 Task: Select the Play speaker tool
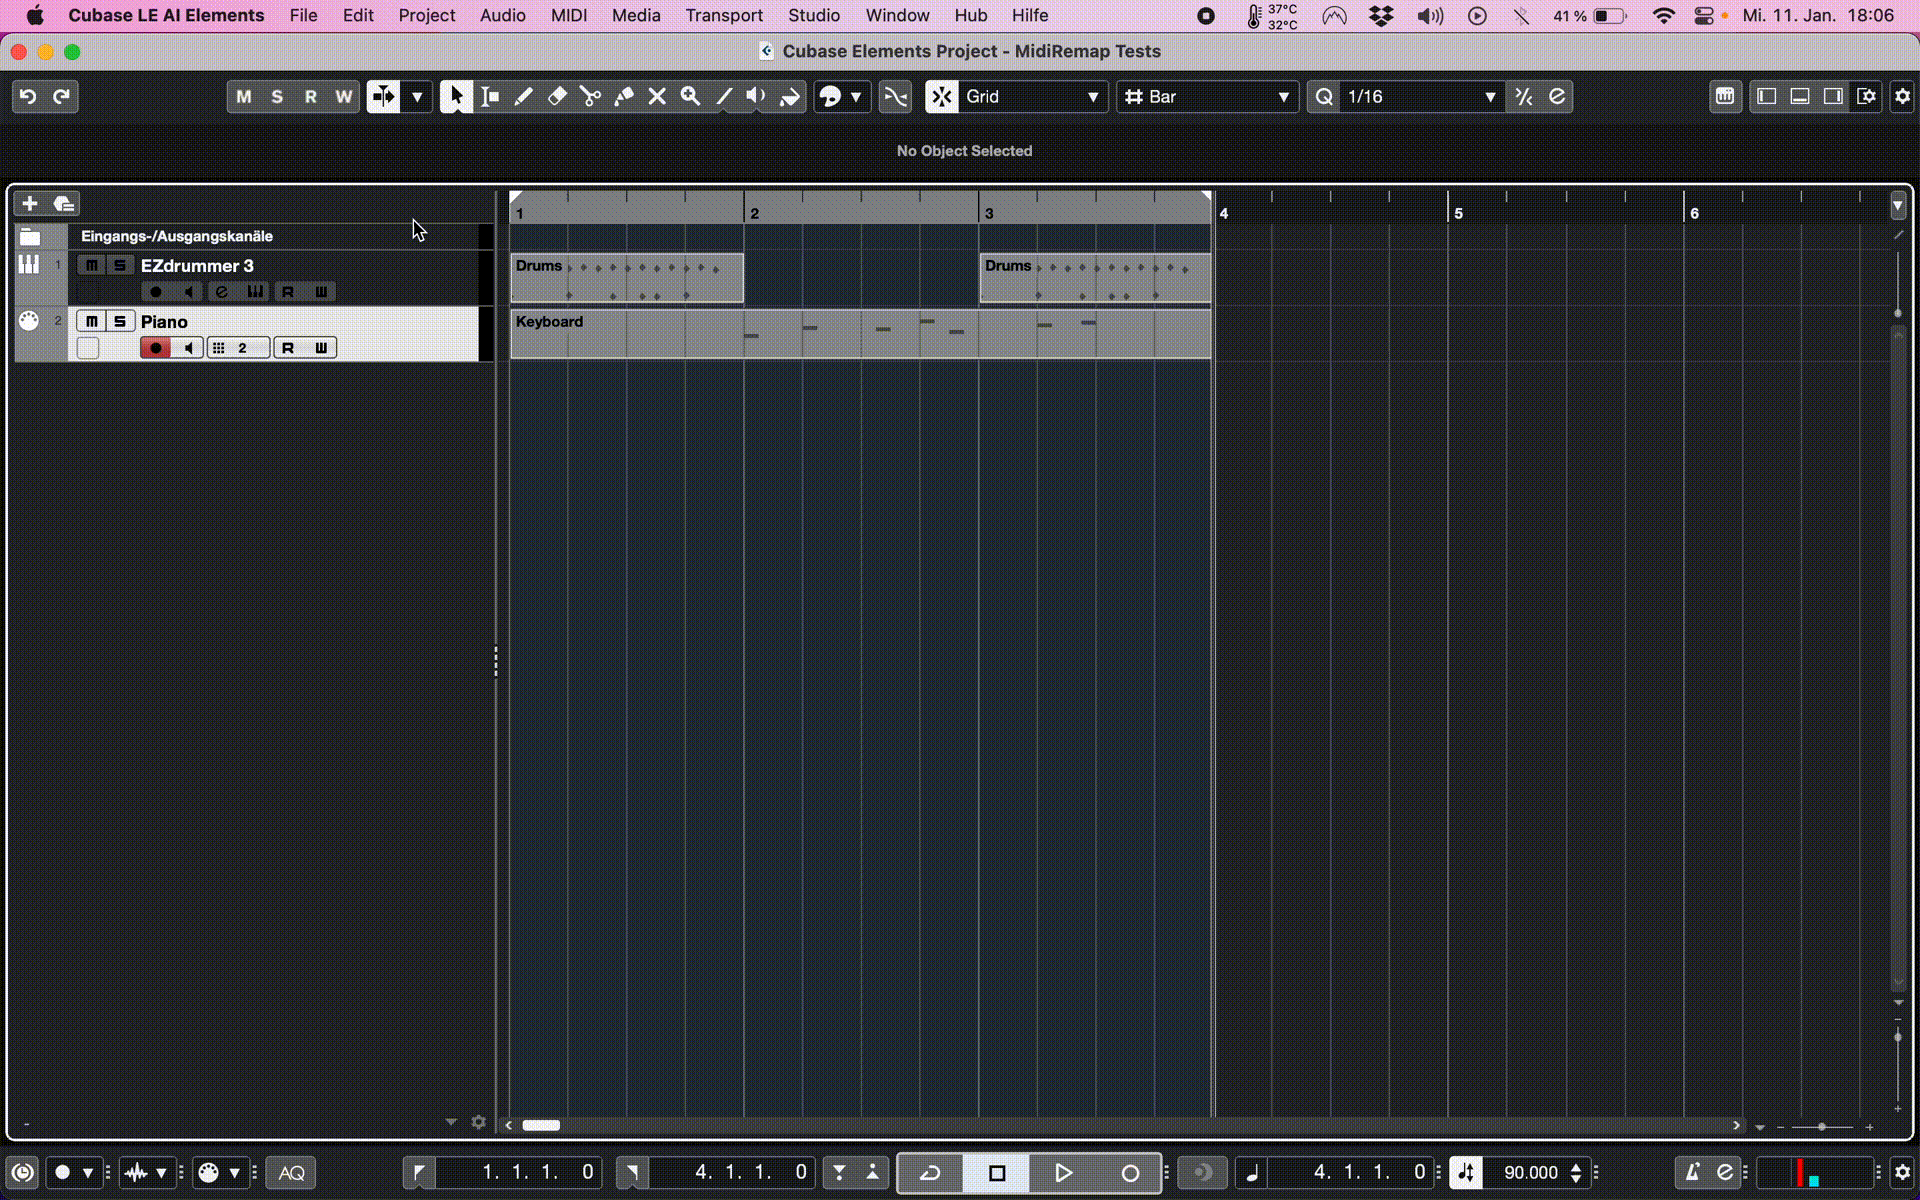756,96
